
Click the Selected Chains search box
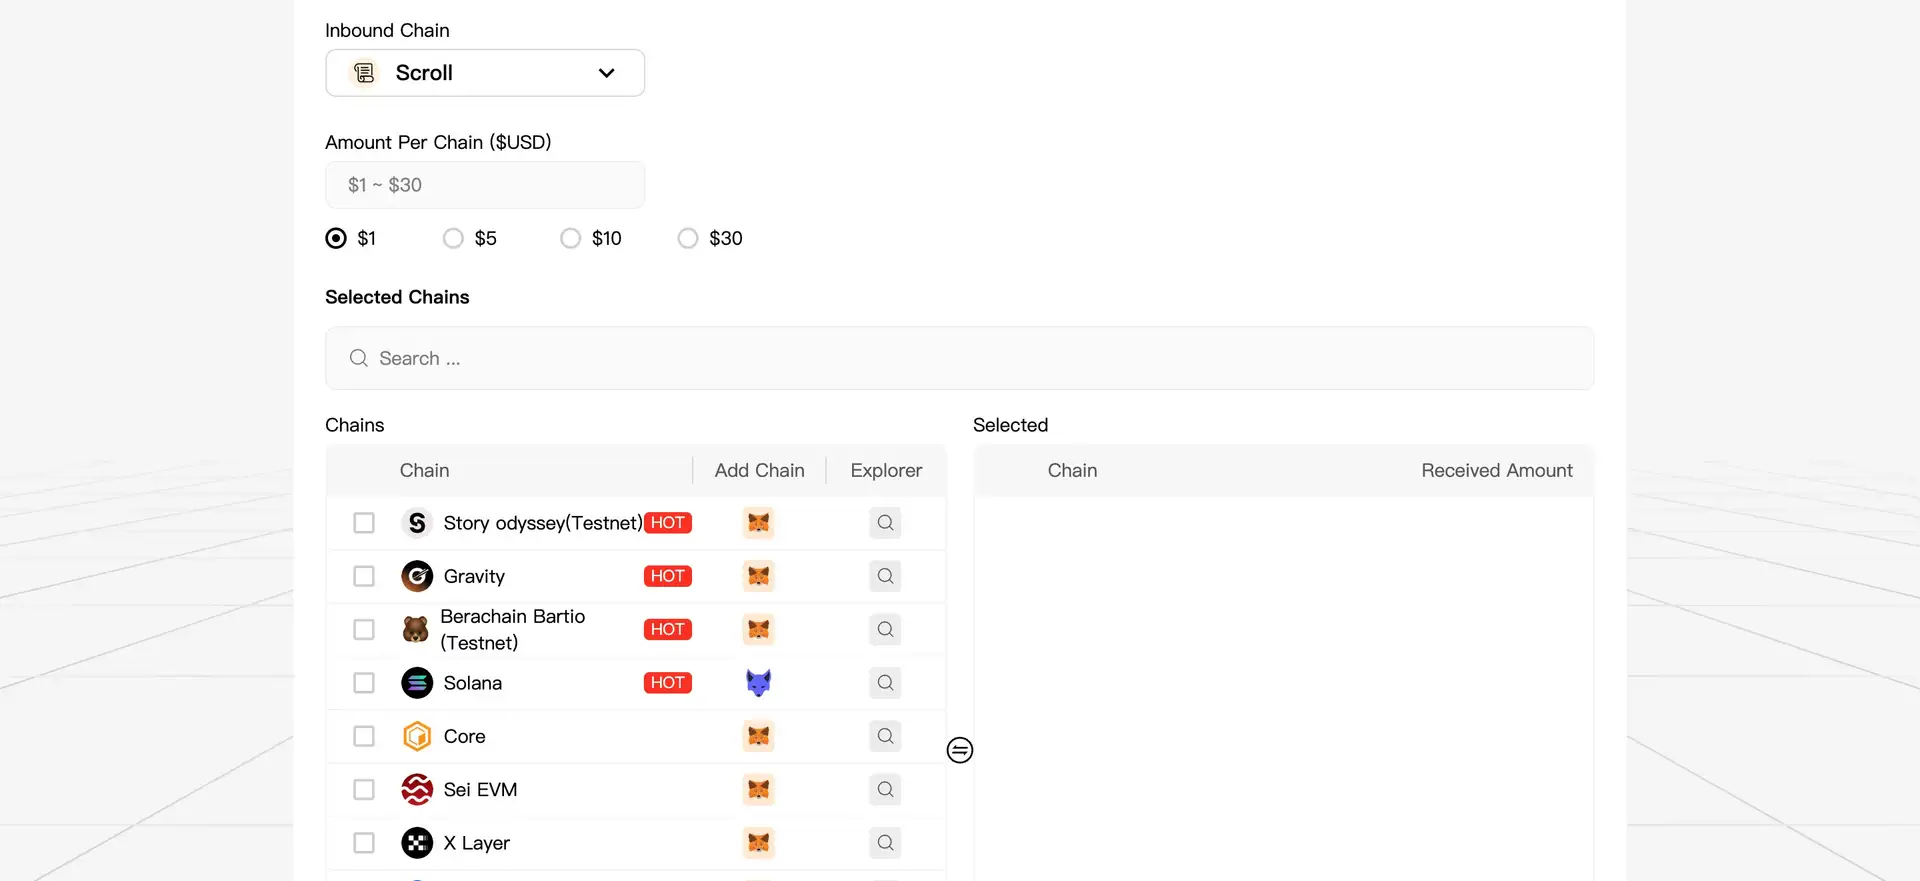[x=959, y=358]
